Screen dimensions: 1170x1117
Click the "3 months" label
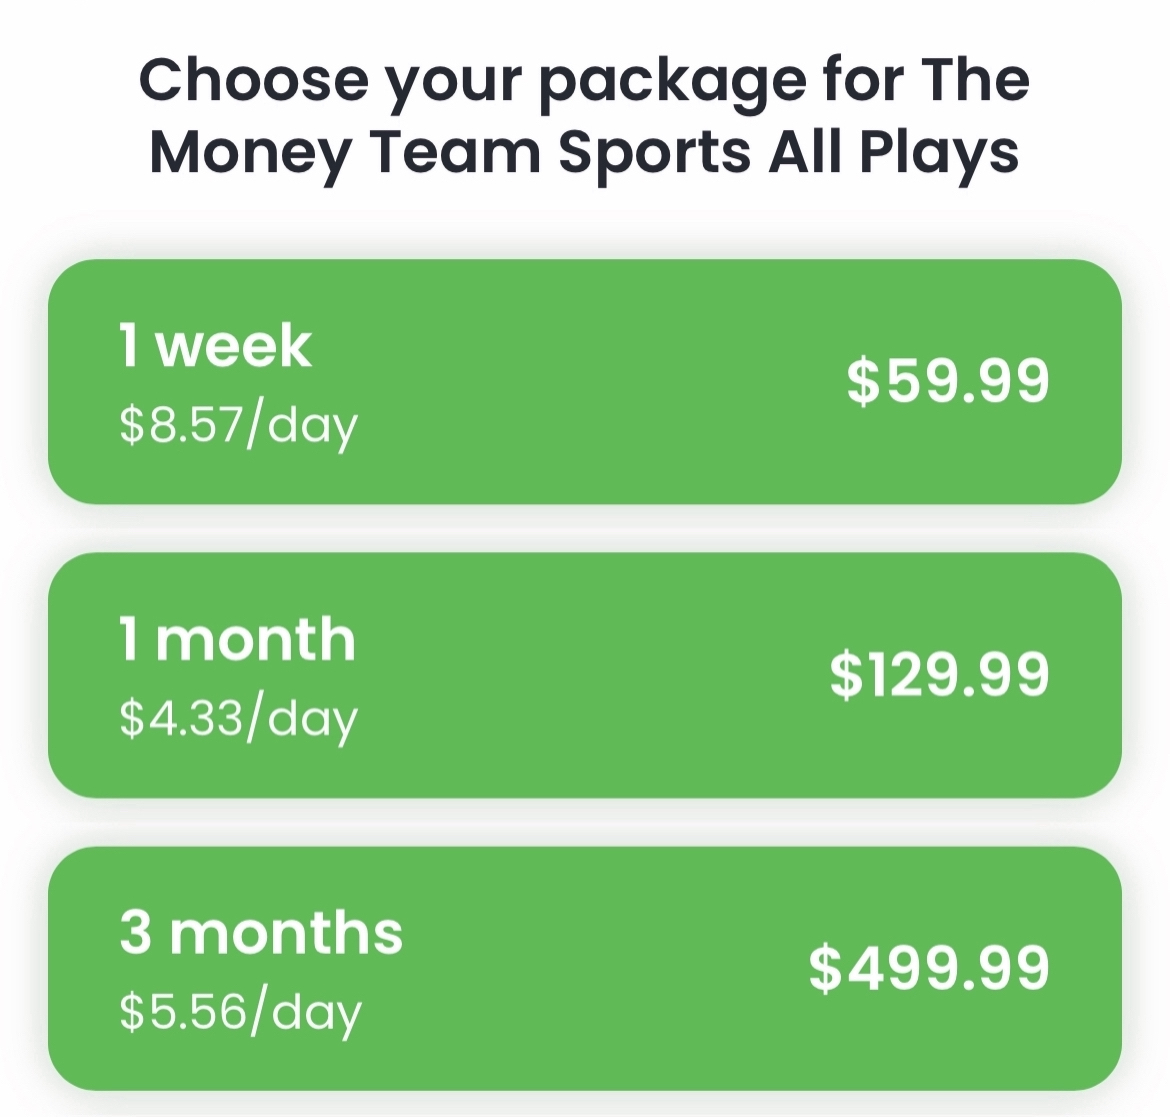pyautogui.click(x=261, y=932)
